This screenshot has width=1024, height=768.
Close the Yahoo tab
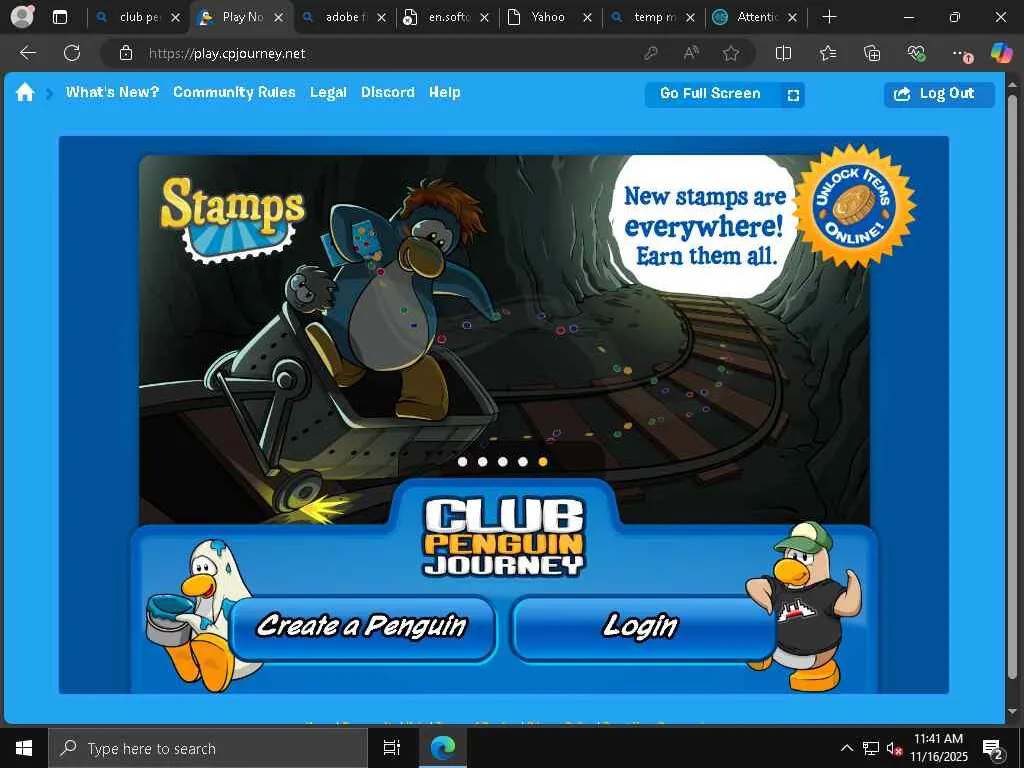[587, 18]
